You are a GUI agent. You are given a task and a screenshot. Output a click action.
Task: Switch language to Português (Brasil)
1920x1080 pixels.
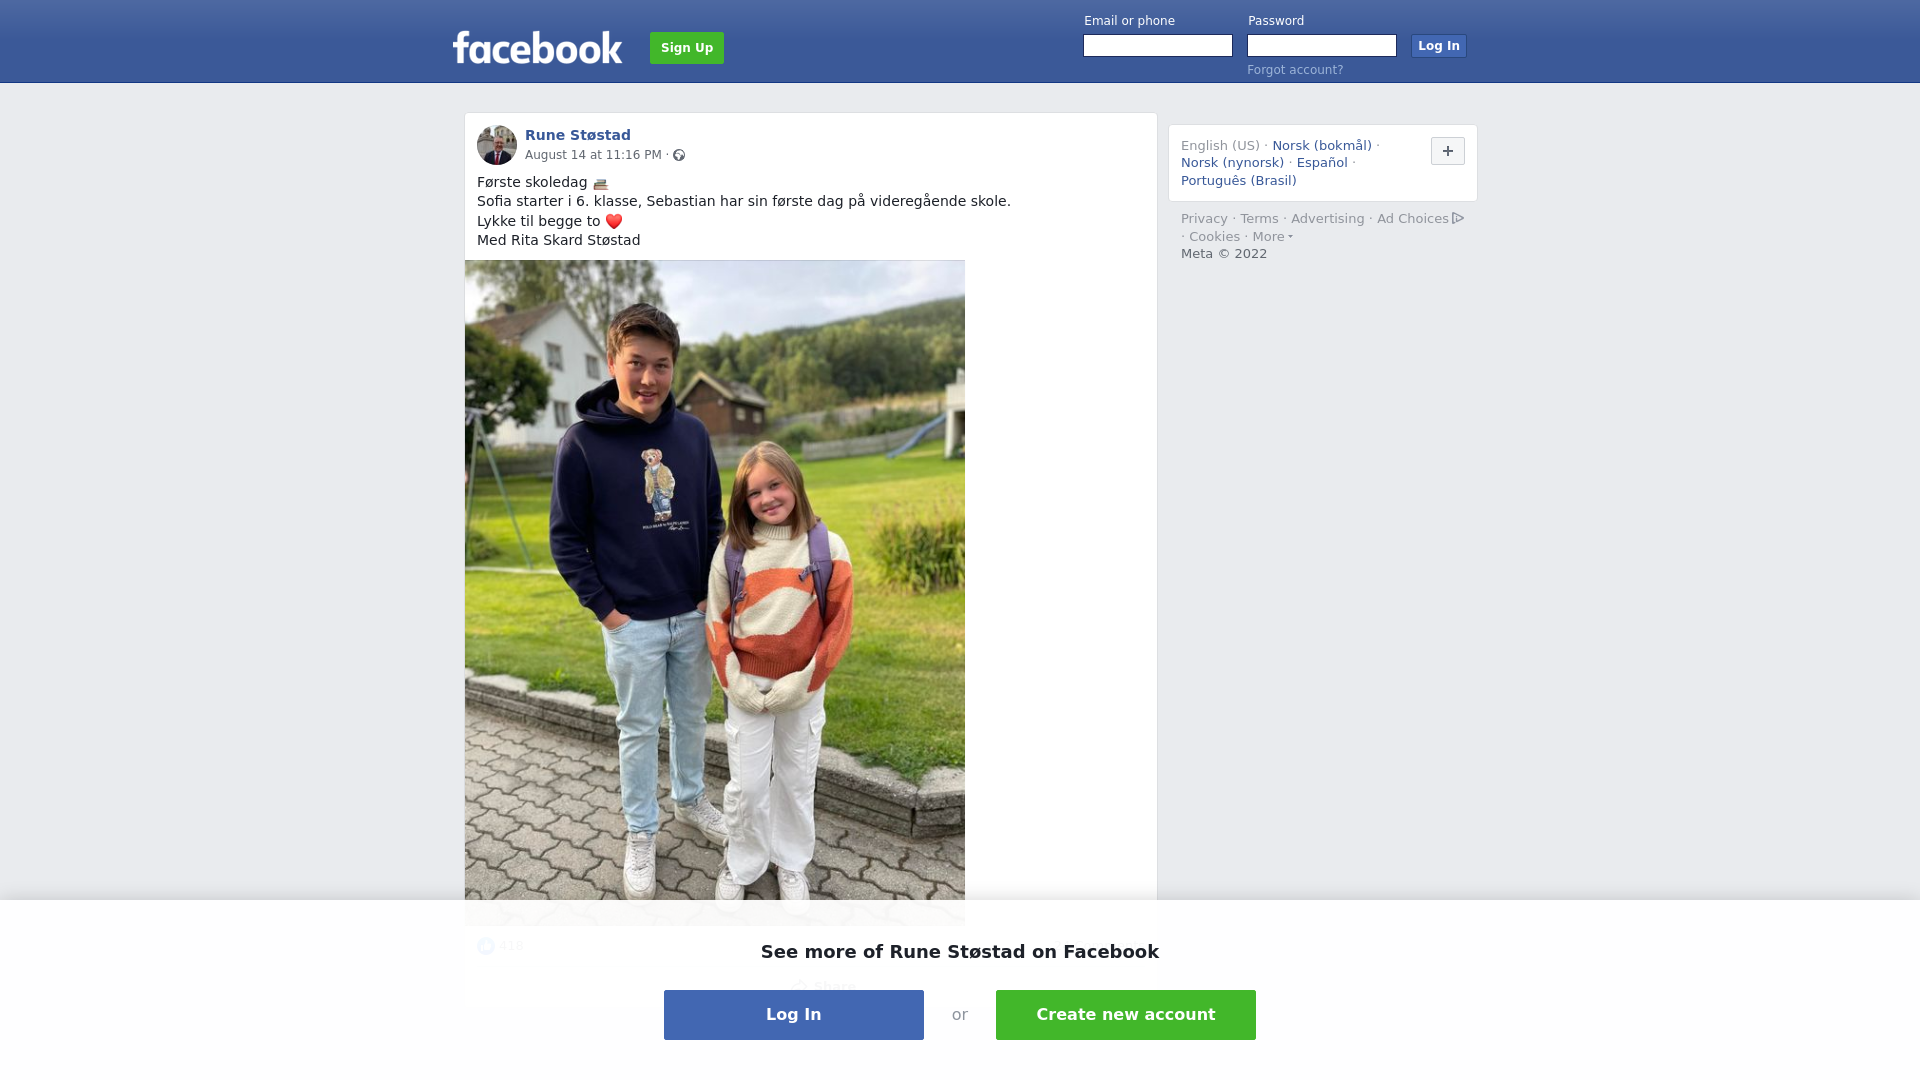[x=1238, y=181]
